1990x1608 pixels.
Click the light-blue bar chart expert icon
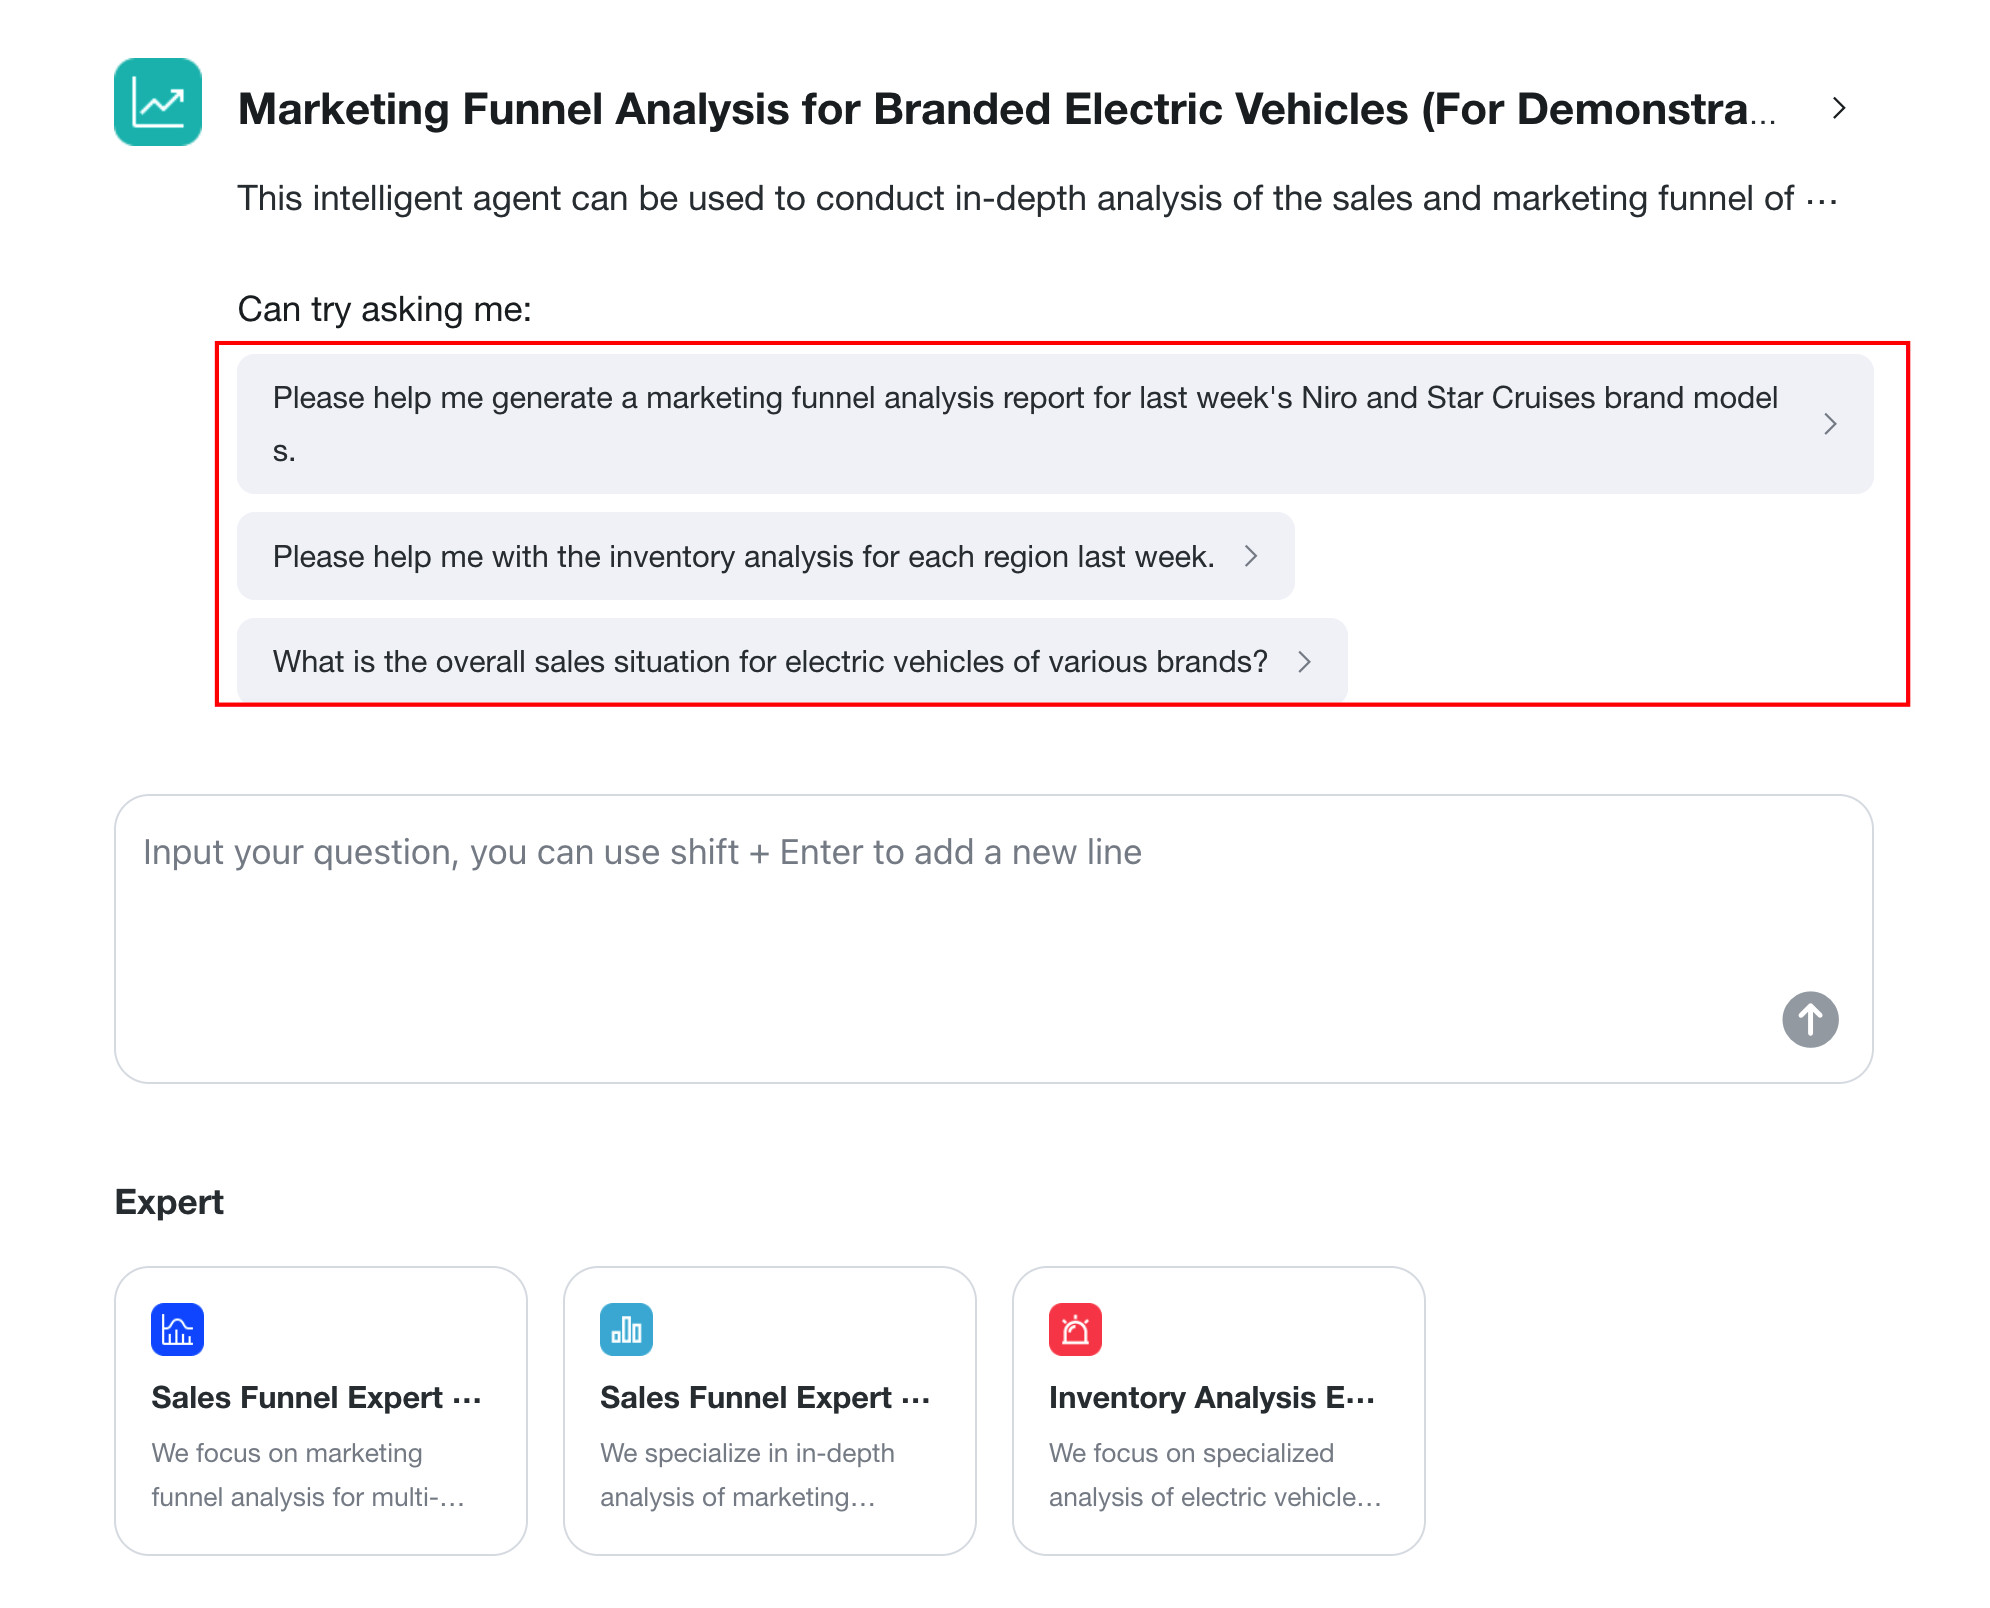tap(626, 1329)
